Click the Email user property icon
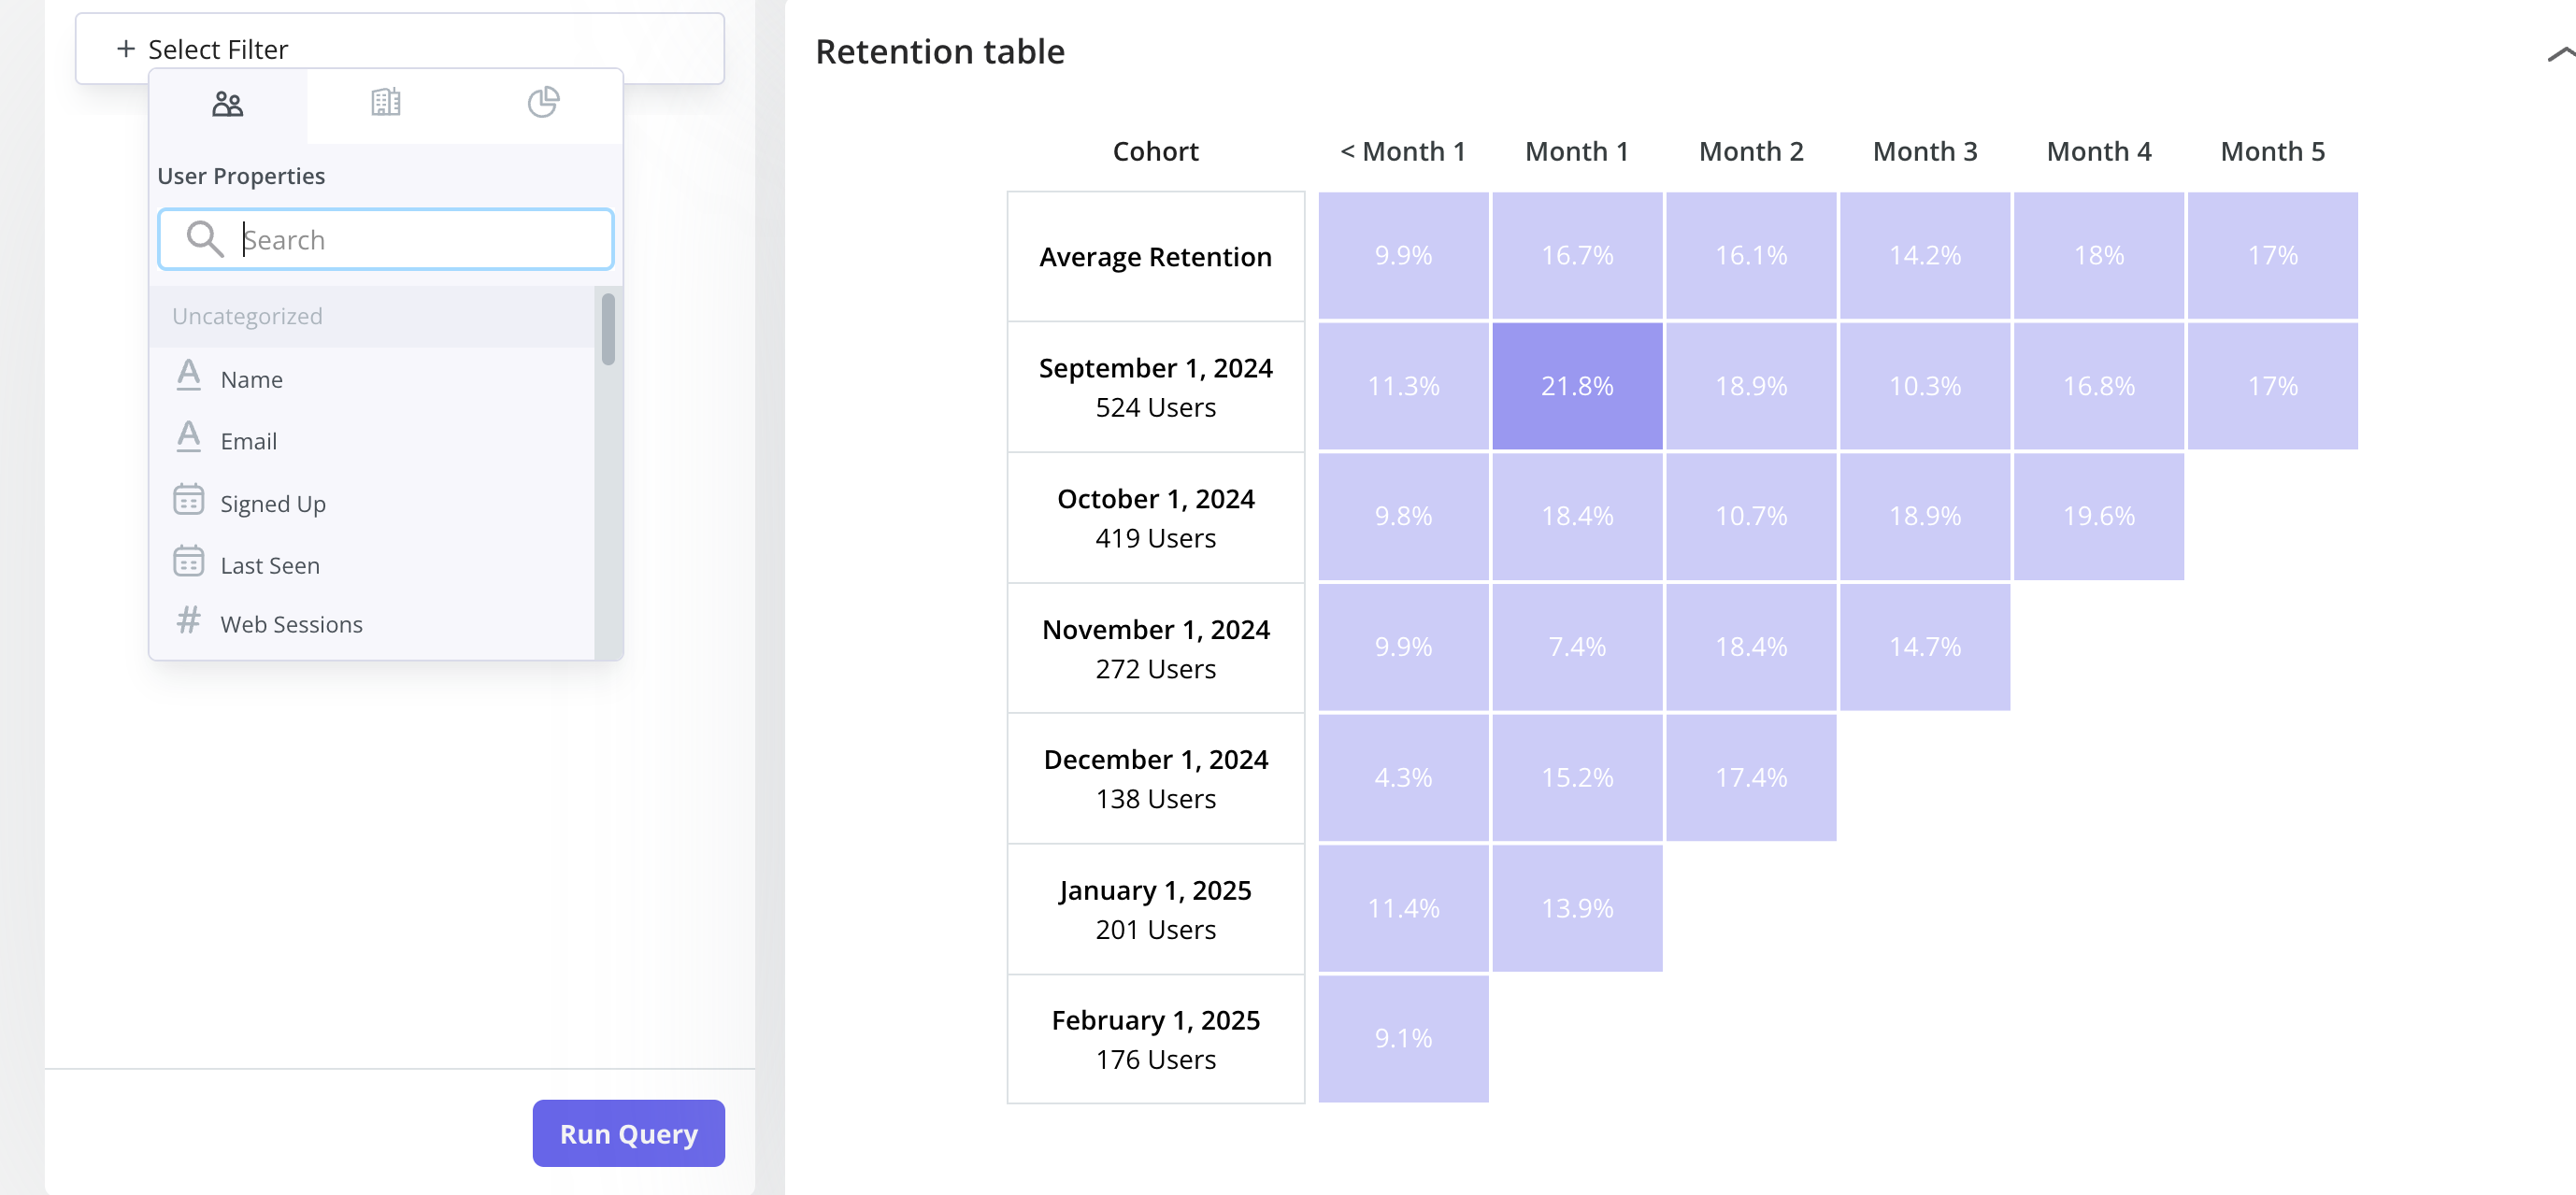This screenshot has height=1195, width=2576. pyautogui.click(x=187, y=438)
